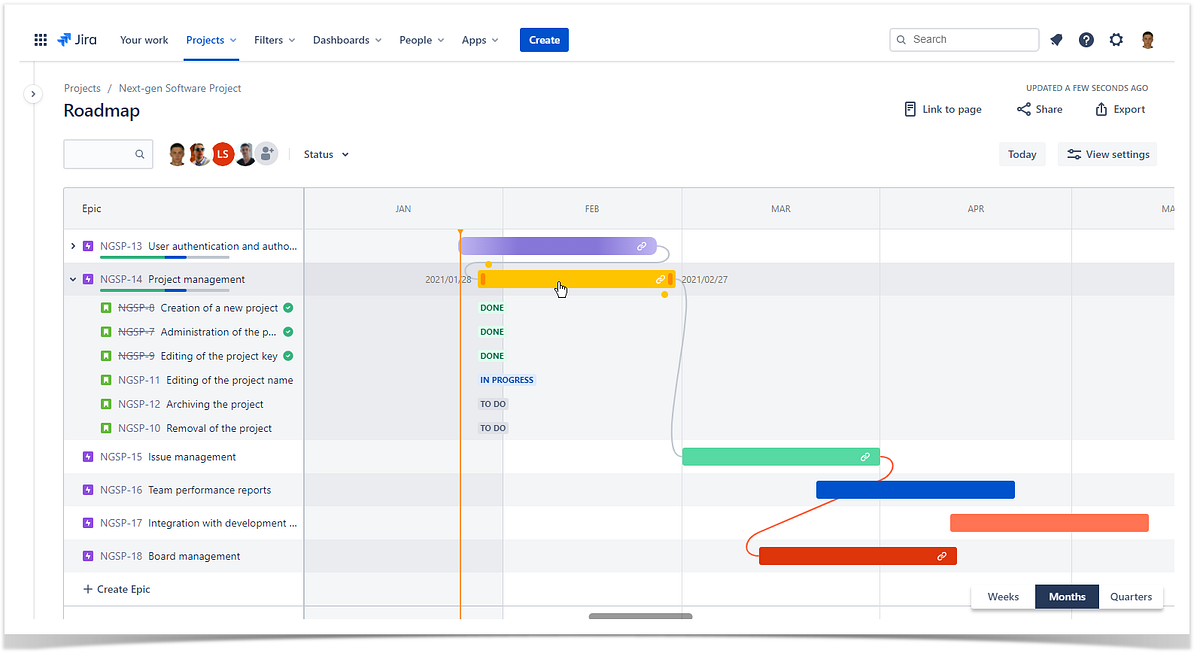Image resolution: width=1200 pixels, height=656 pixels.
Task: Switch the timeline to Weeks view
Action: [1003, 596]
